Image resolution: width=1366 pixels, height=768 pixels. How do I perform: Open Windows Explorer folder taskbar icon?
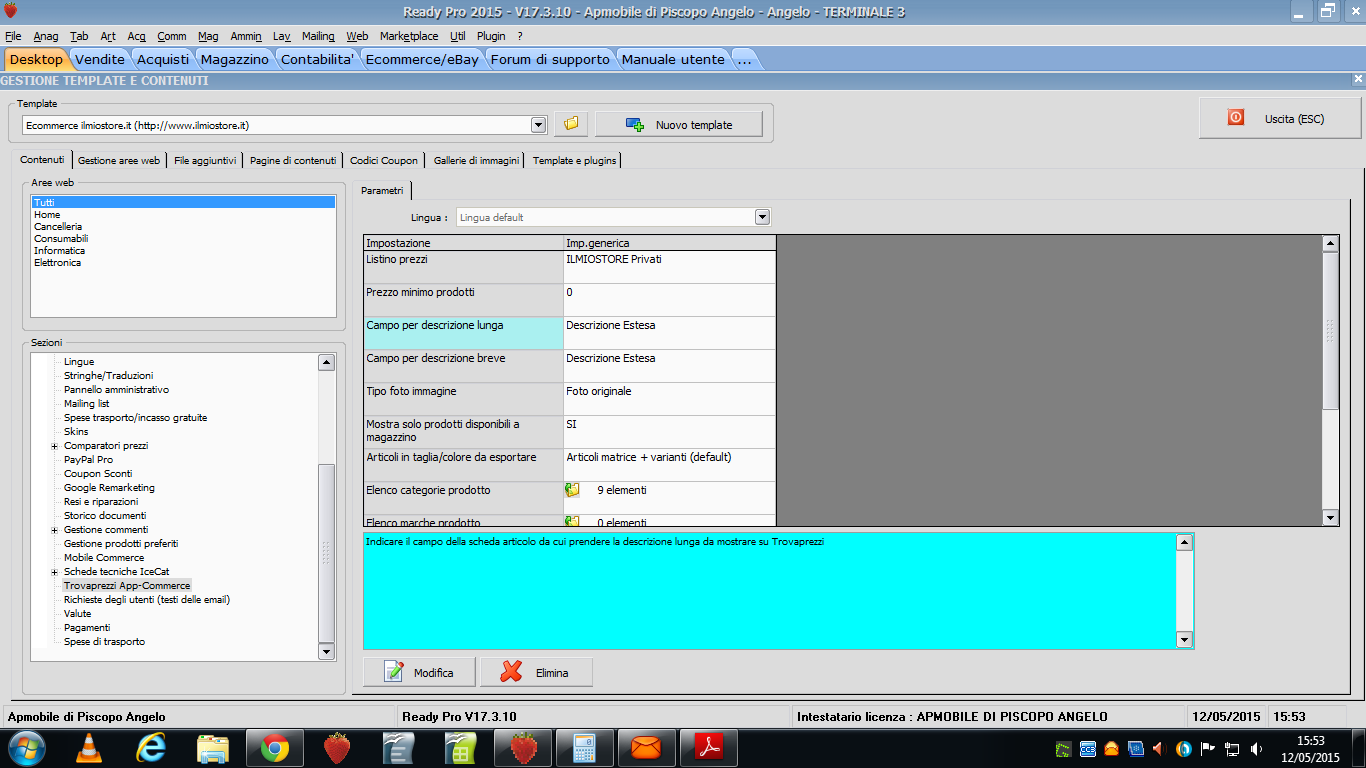coord(213,748)
